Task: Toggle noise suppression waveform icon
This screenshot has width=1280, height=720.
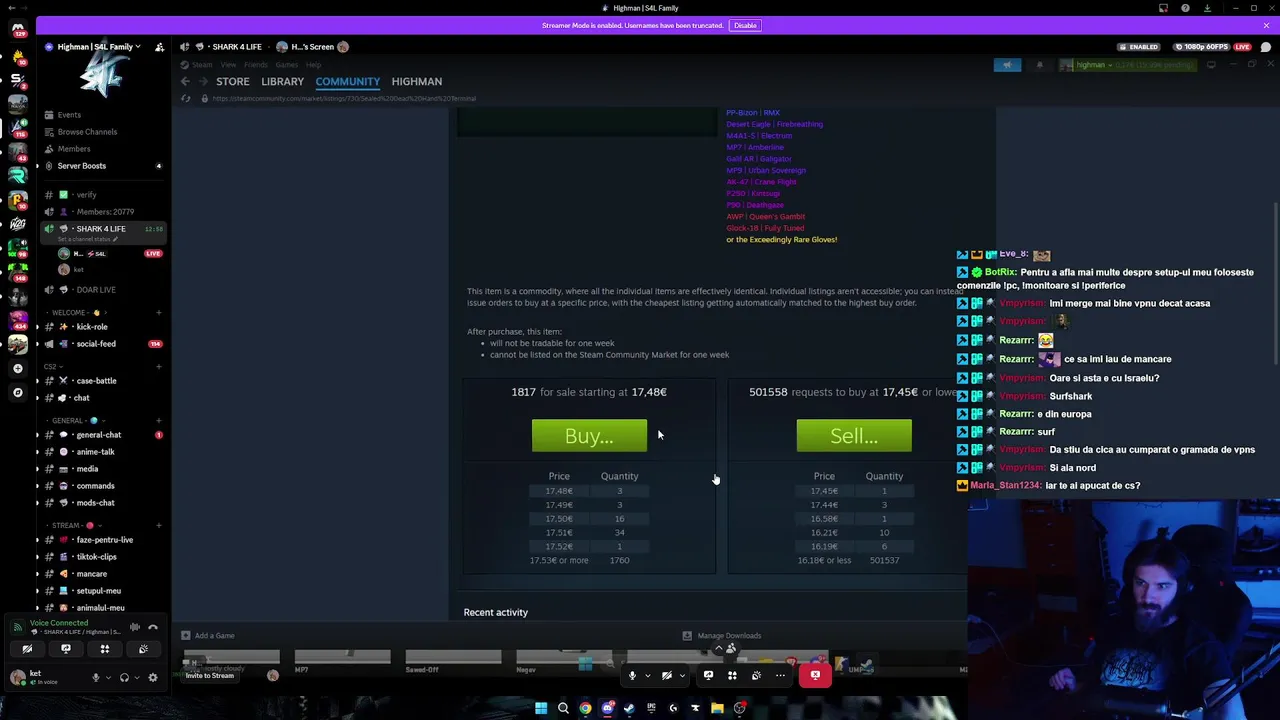Action: click(135, 627)
